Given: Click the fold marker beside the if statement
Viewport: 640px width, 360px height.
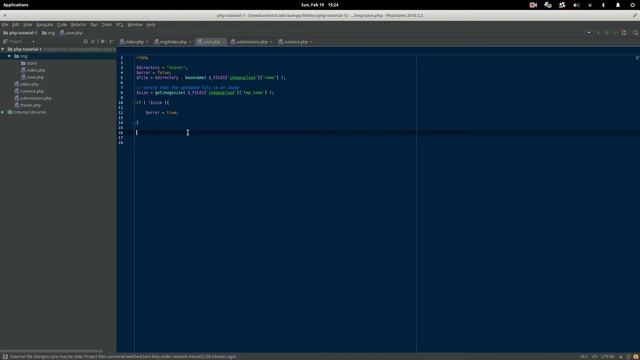Looking at the screenshot, I should click(x=135, y=102).
